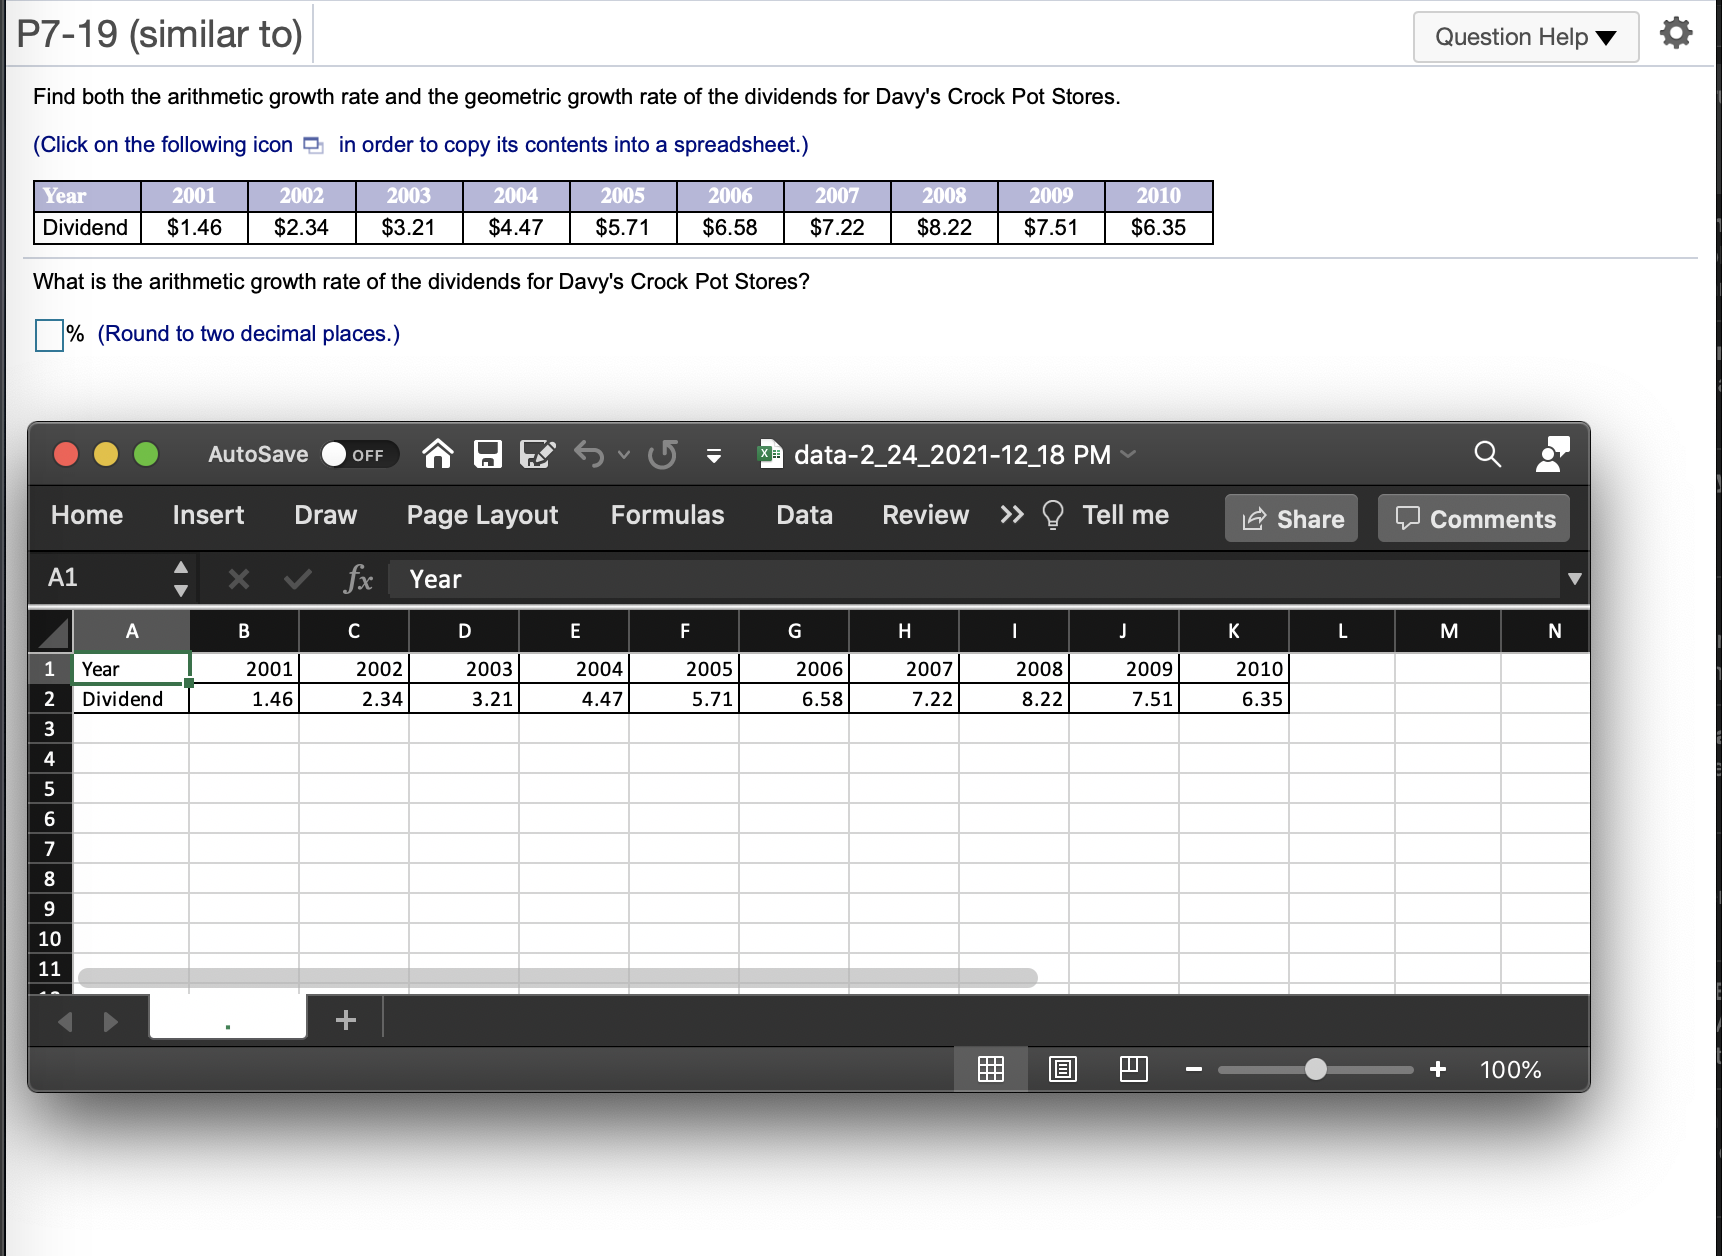Viewport: 1722px width, 1256px height.
Task: Click the select-all corner triangle
Action: (x=51, y=631)
